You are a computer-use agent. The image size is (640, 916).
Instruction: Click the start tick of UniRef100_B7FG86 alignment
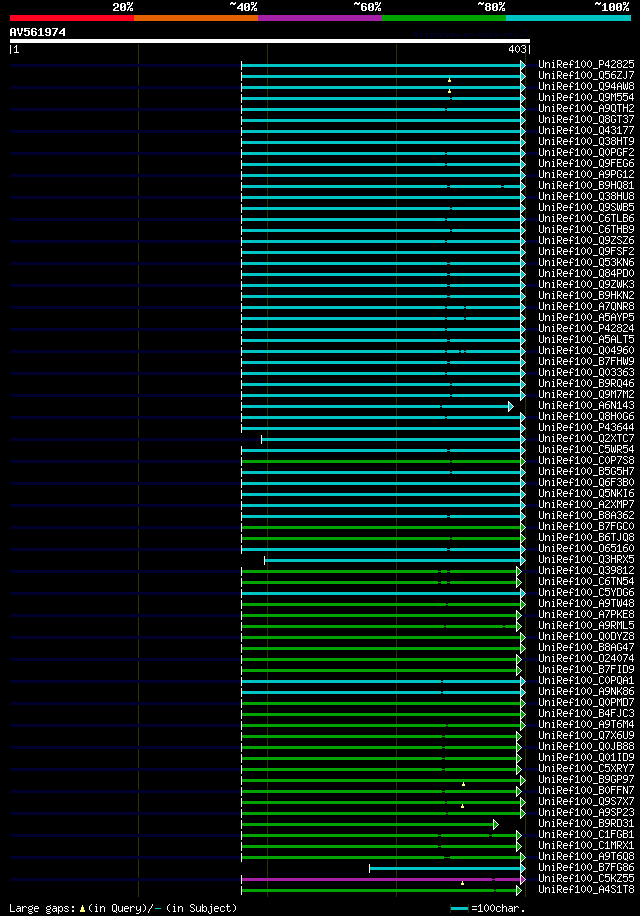[x=370, y=869]
